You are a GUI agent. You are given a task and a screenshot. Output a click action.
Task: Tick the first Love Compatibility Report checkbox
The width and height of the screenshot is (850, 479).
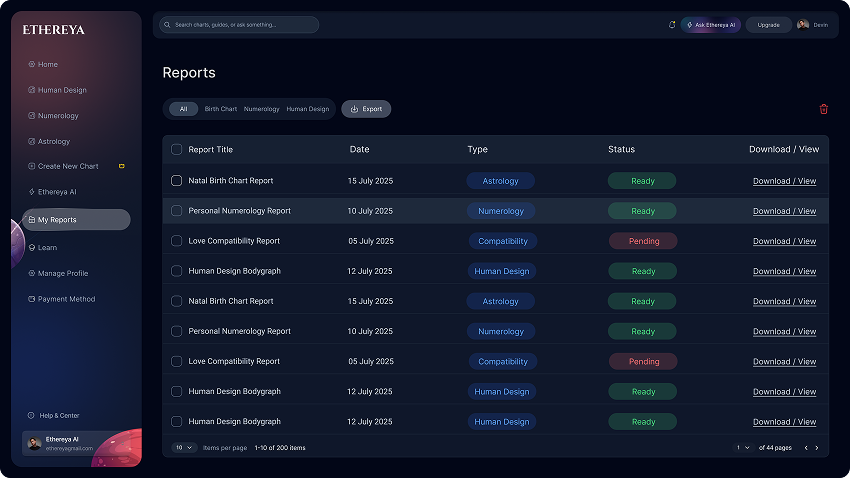[177, 241]
